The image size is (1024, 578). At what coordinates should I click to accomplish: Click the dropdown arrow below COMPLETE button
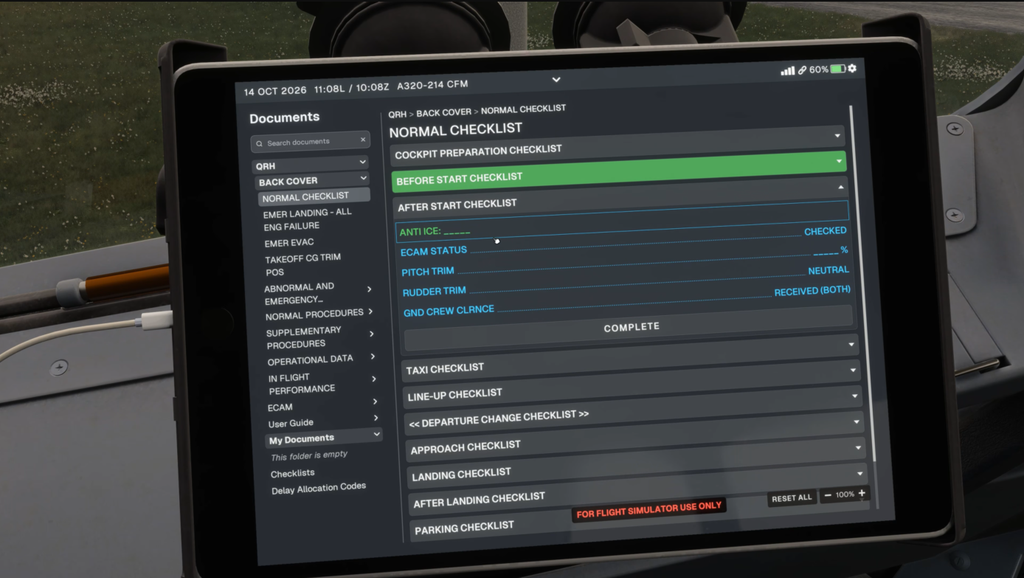pos(851,344)
